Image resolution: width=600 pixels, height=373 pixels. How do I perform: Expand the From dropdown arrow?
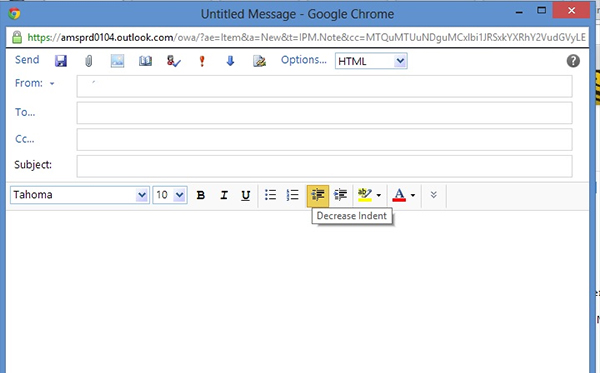pyautogui.click(x=52, y=83)
